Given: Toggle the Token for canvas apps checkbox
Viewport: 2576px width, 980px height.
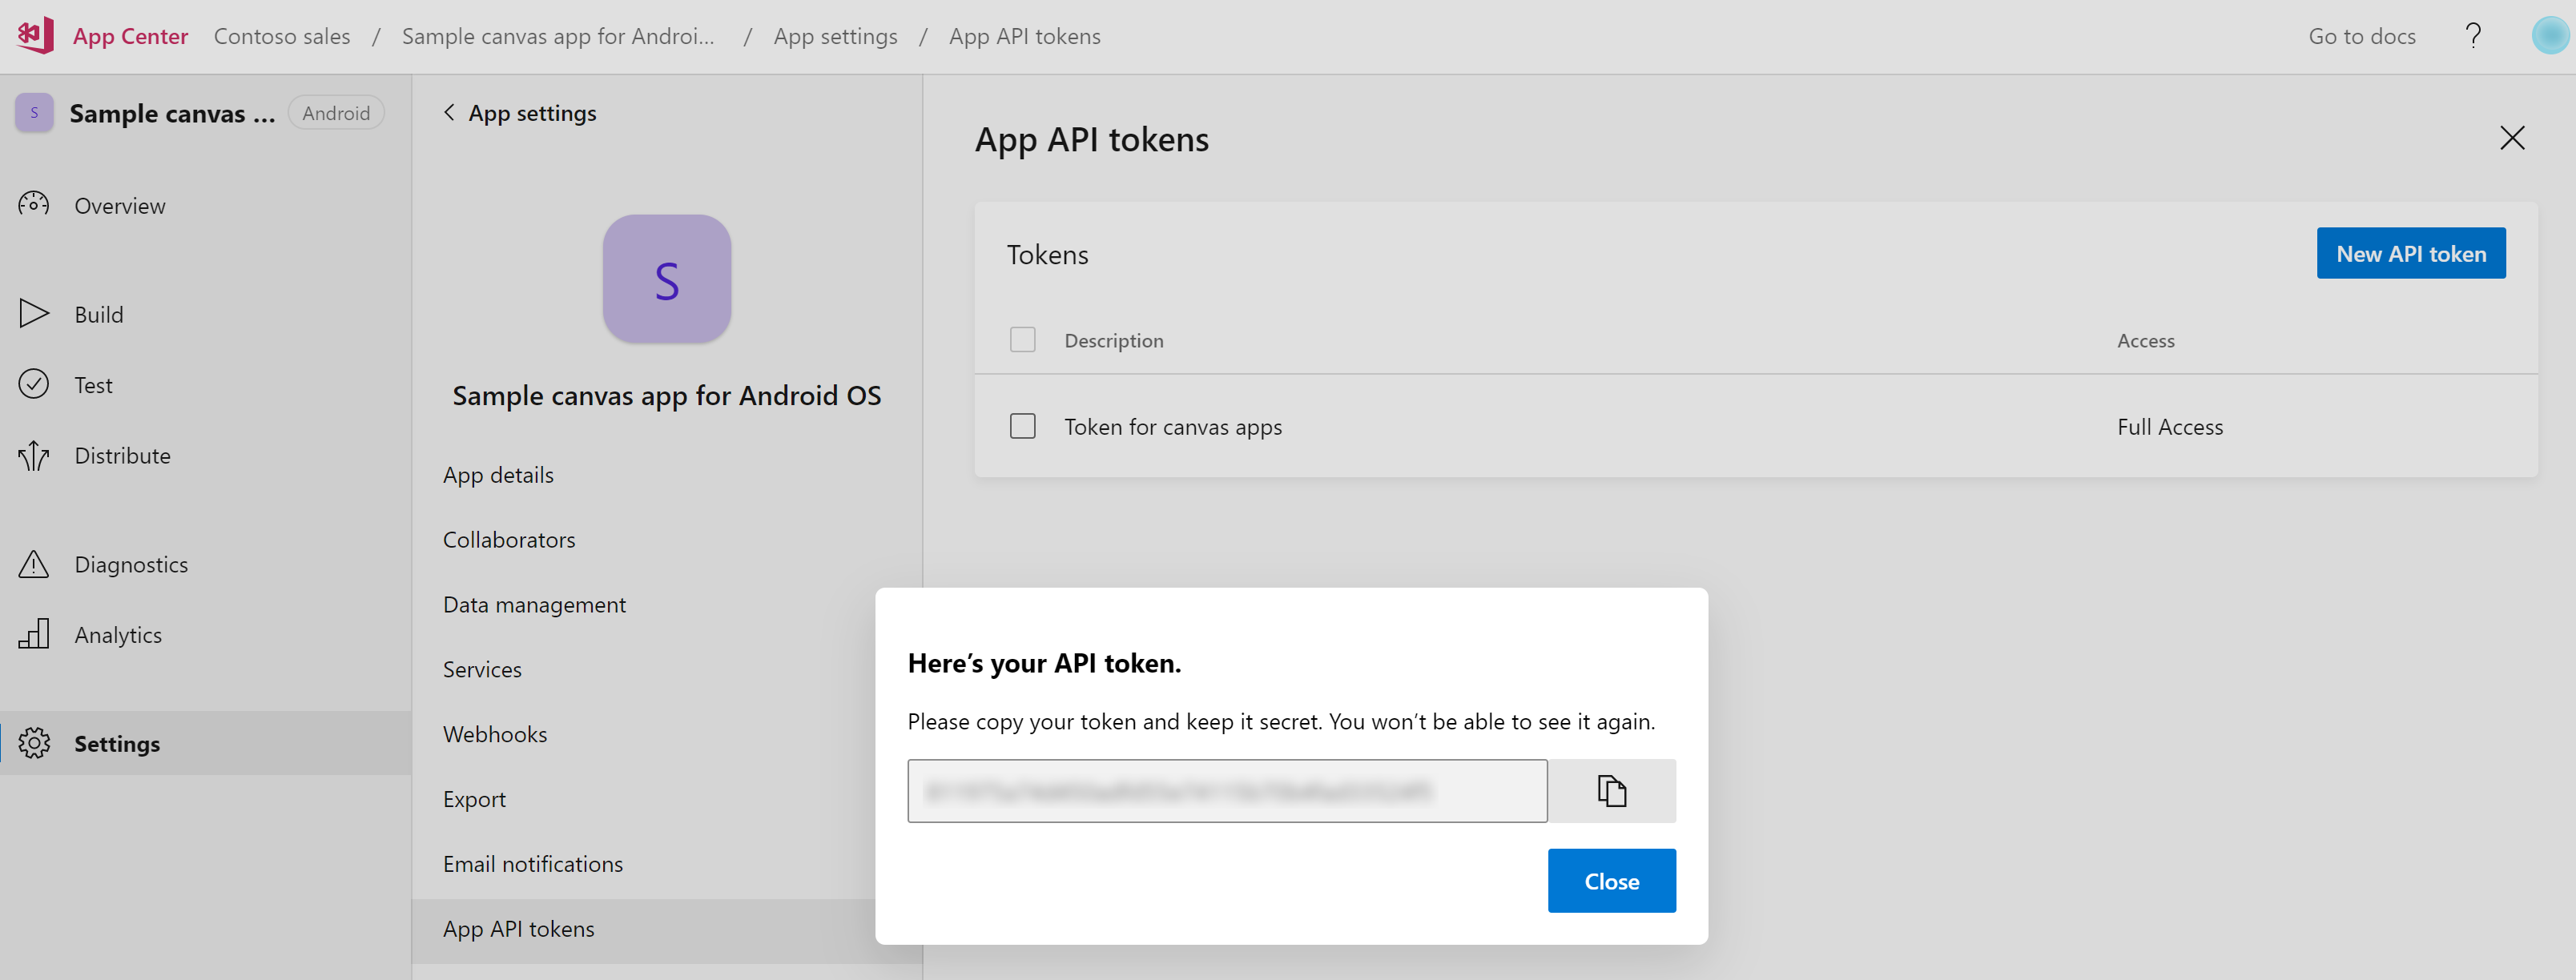Looking at the screenshot, I should pos(1022,425).
